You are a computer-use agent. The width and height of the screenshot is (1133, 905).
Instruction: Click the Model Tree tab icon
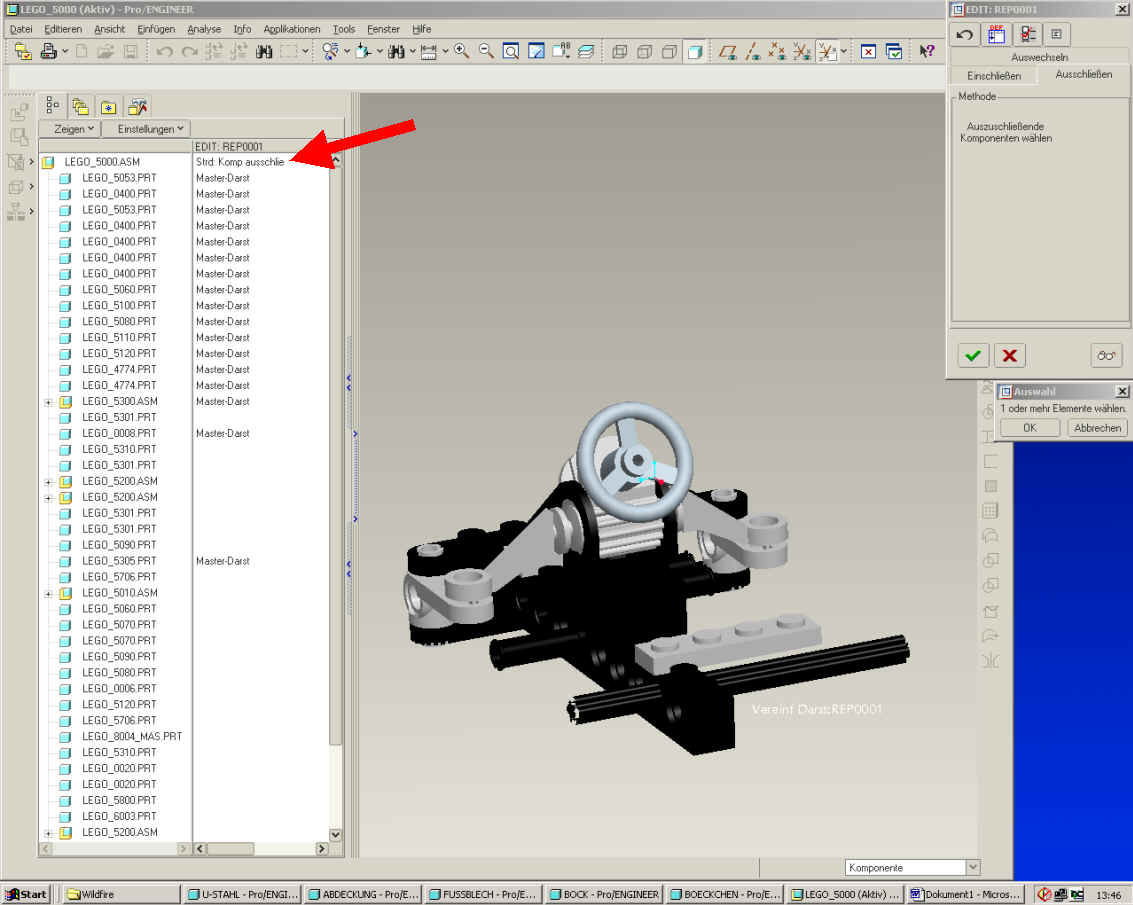click(53, 107)
